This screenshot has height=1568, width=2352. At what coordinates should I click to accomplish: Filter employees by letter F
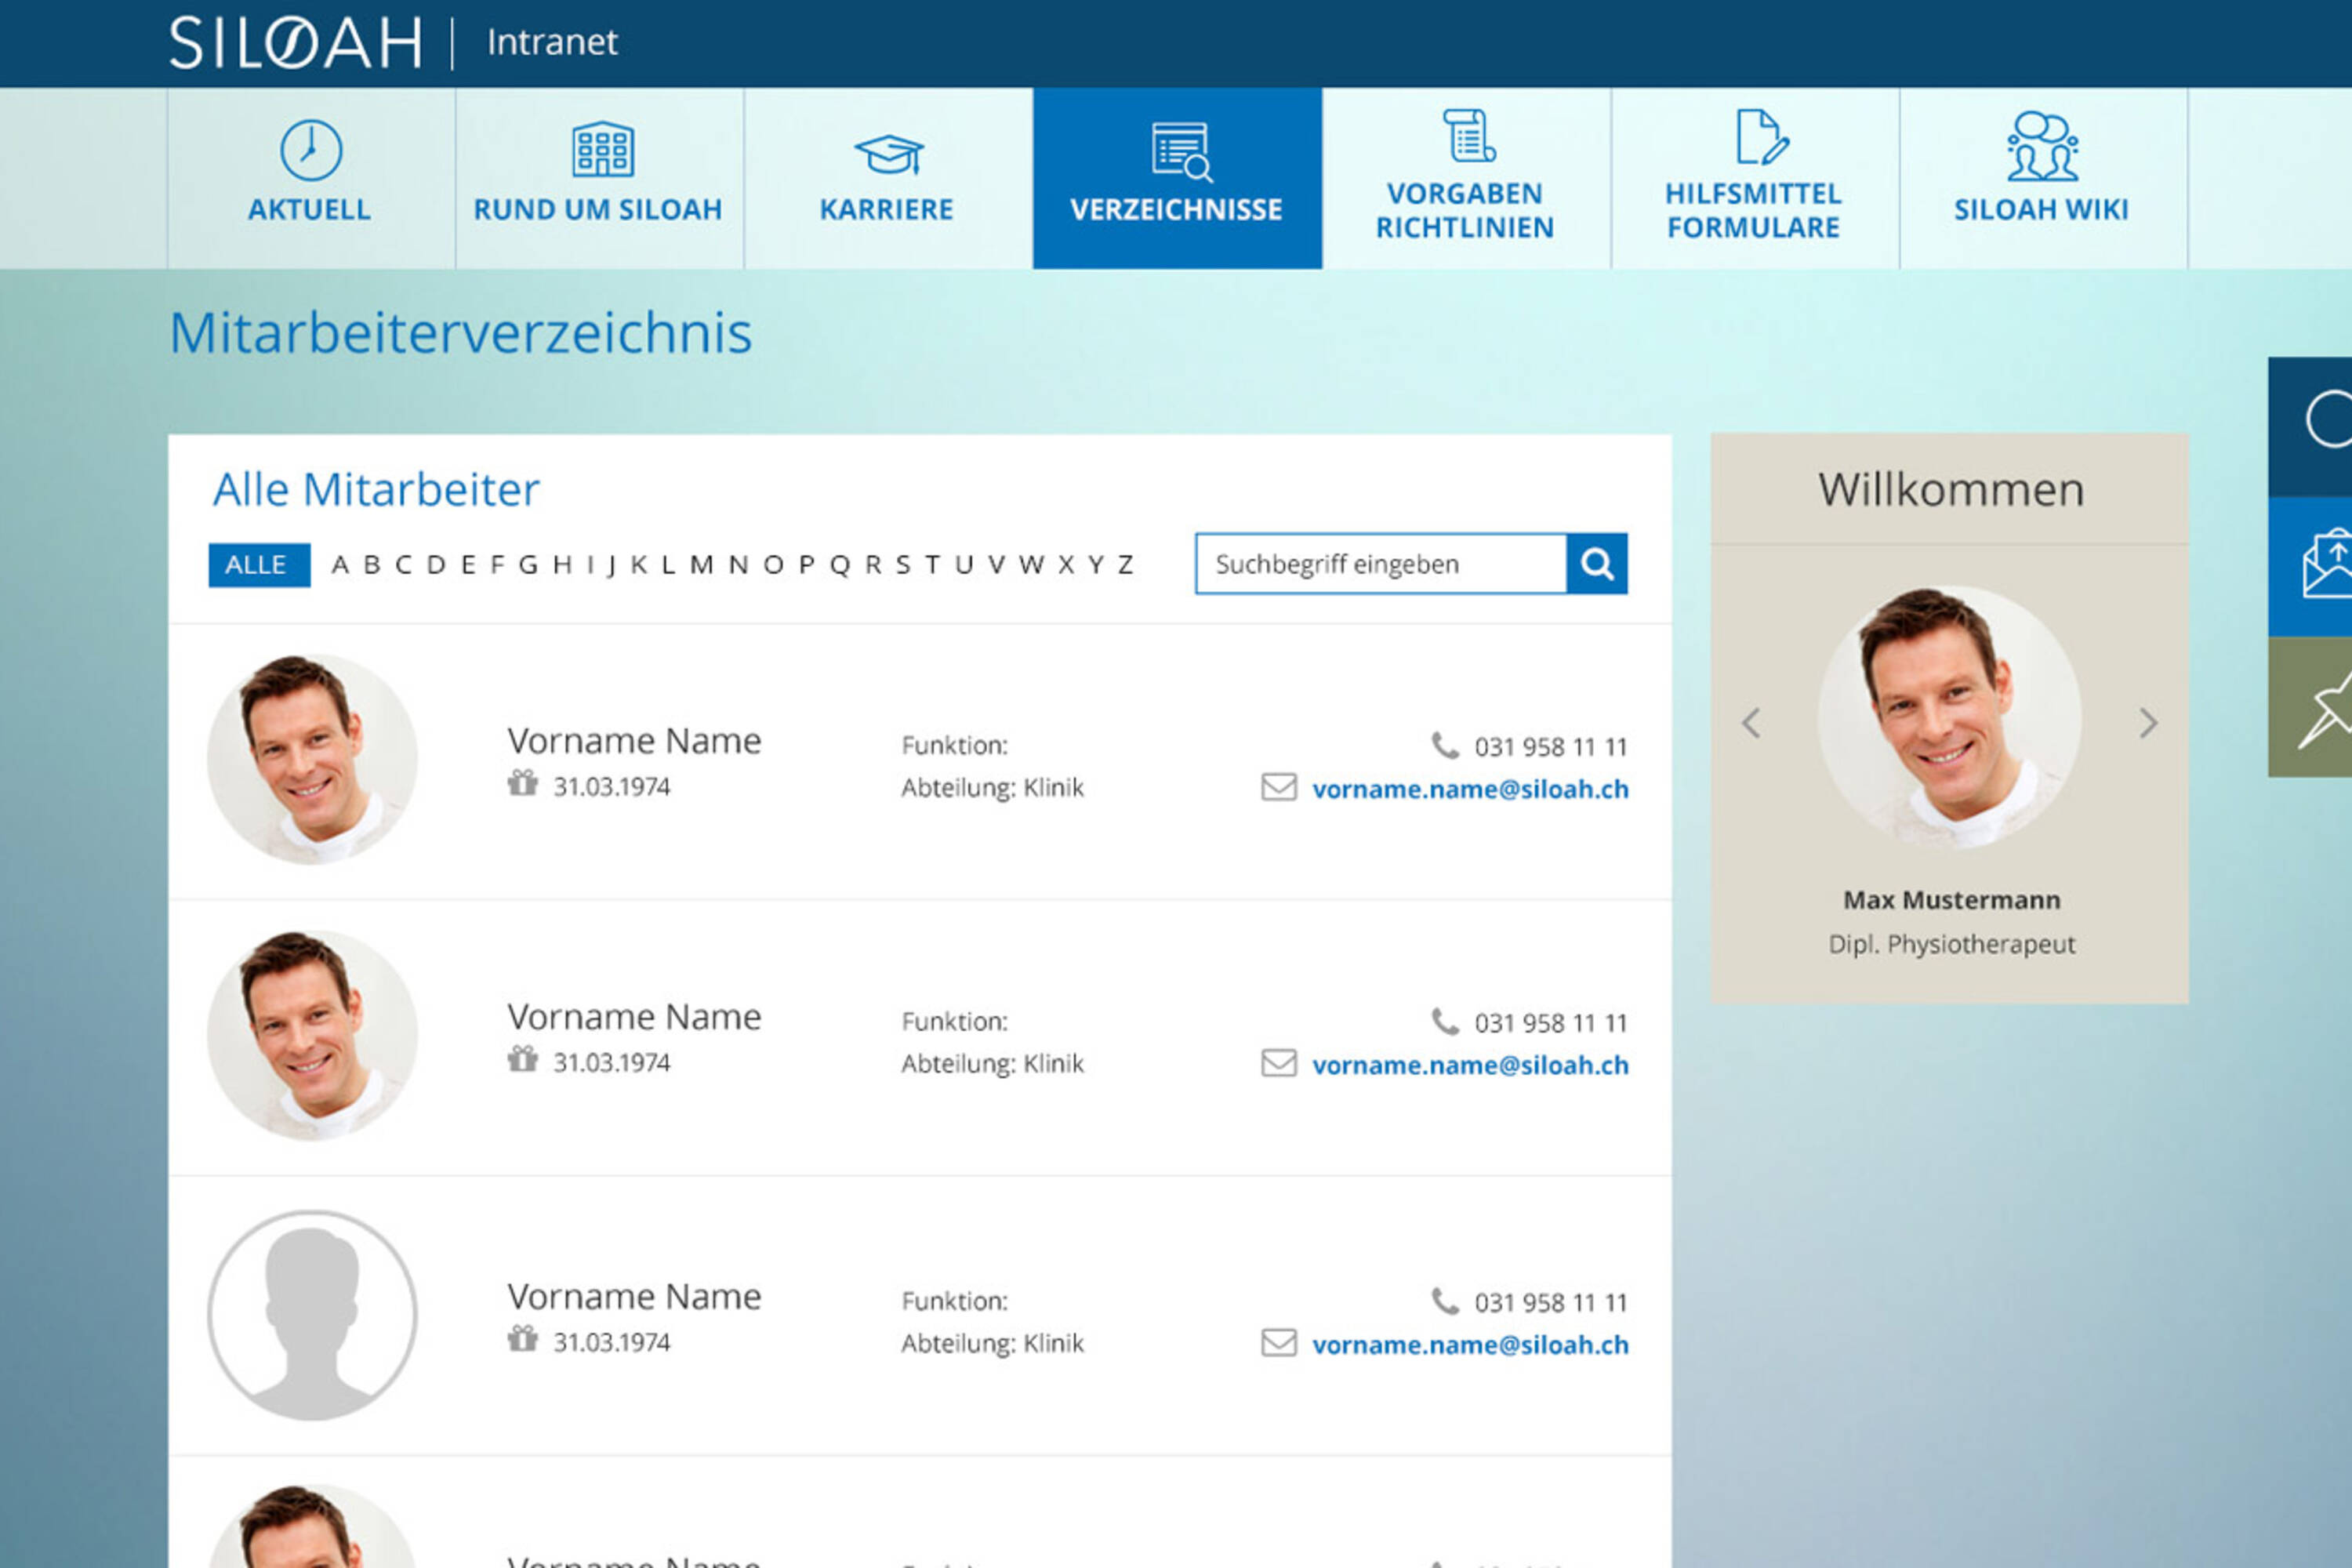click(x=497, y=565)
